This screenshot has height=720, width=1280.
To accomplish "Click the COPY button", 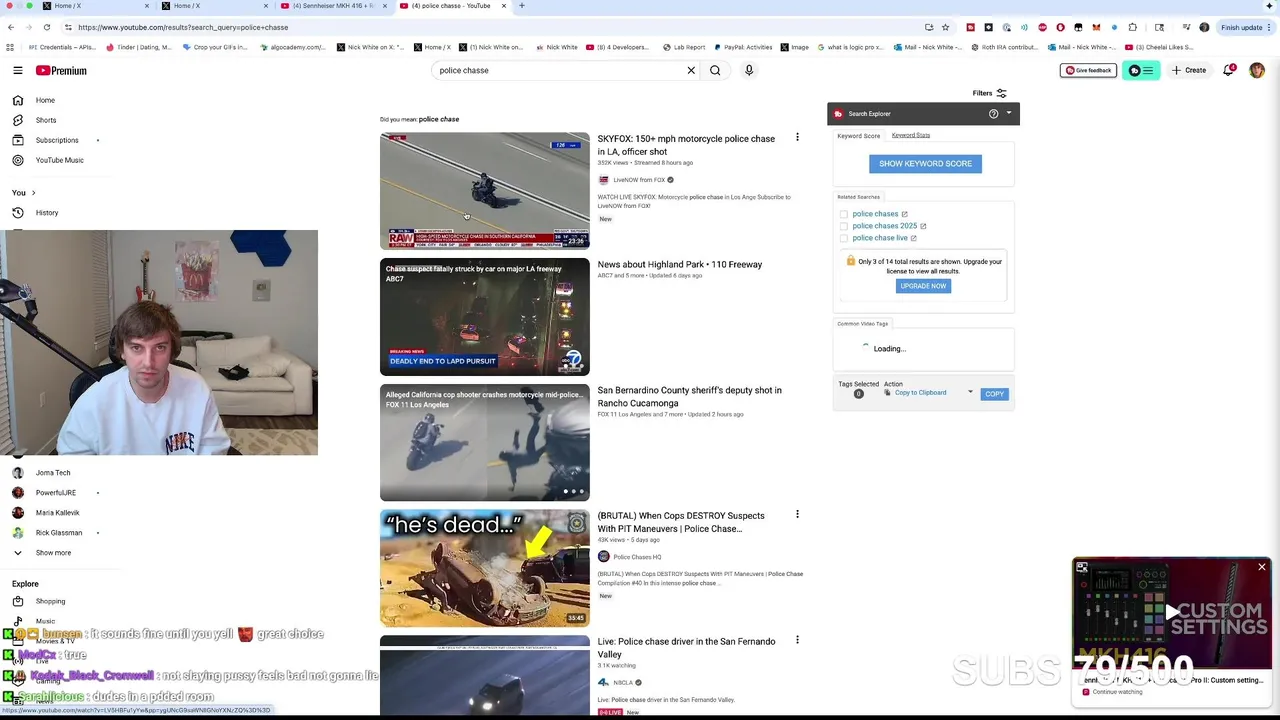I will 994,394.
